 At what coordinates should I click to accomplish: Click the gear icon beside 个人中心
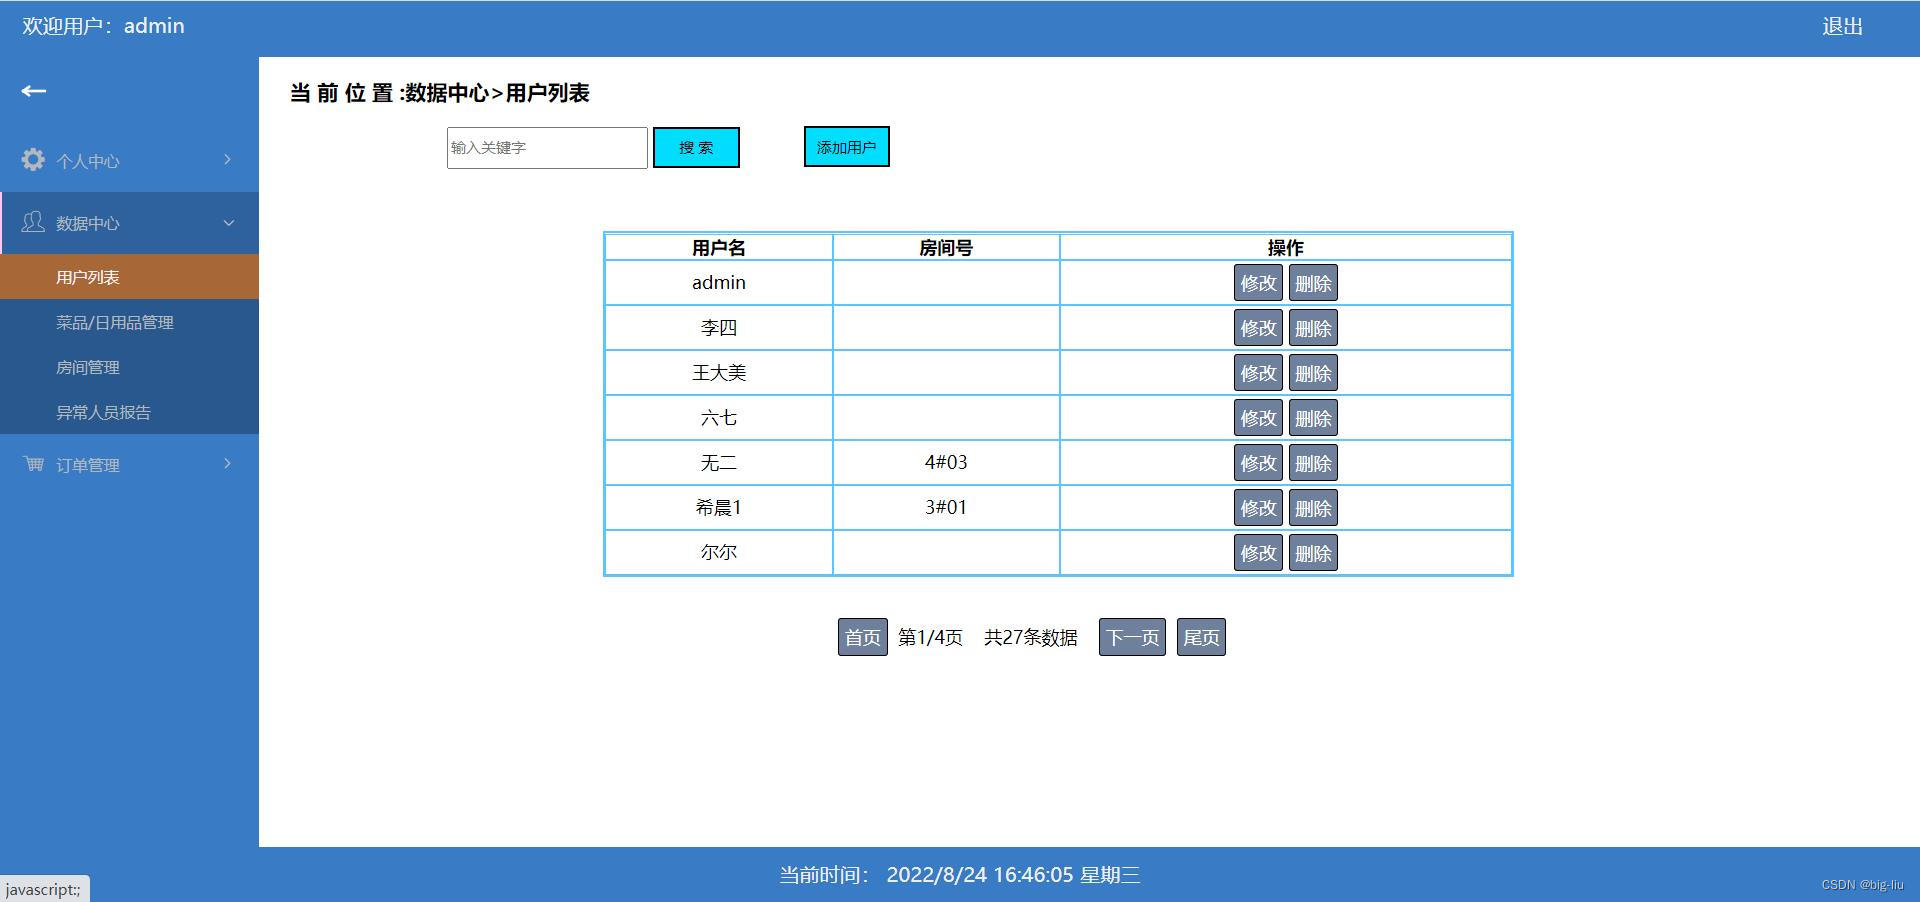[33, 160]
